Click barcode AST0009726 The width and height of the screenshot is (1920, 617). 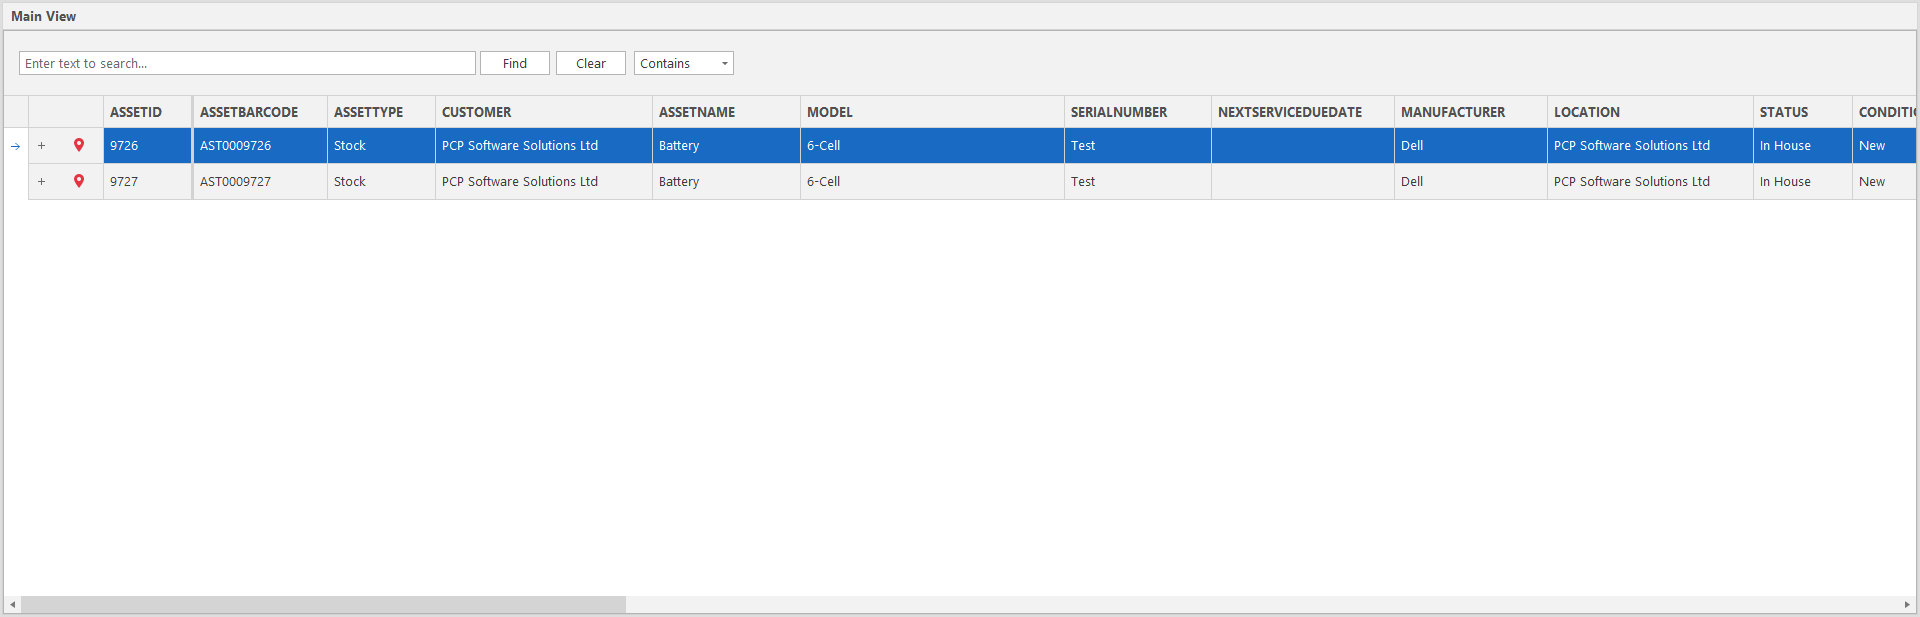pyautogui.click(x=260, y=145)
